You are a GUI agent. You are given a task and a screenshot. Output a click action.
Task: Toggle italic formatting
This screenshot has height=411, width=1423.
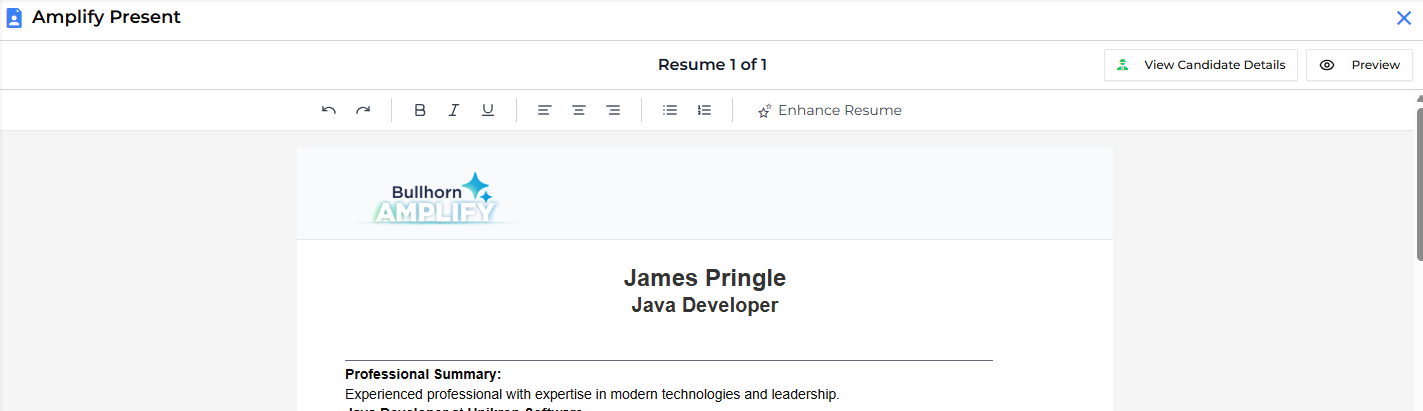tap(453, 110)
